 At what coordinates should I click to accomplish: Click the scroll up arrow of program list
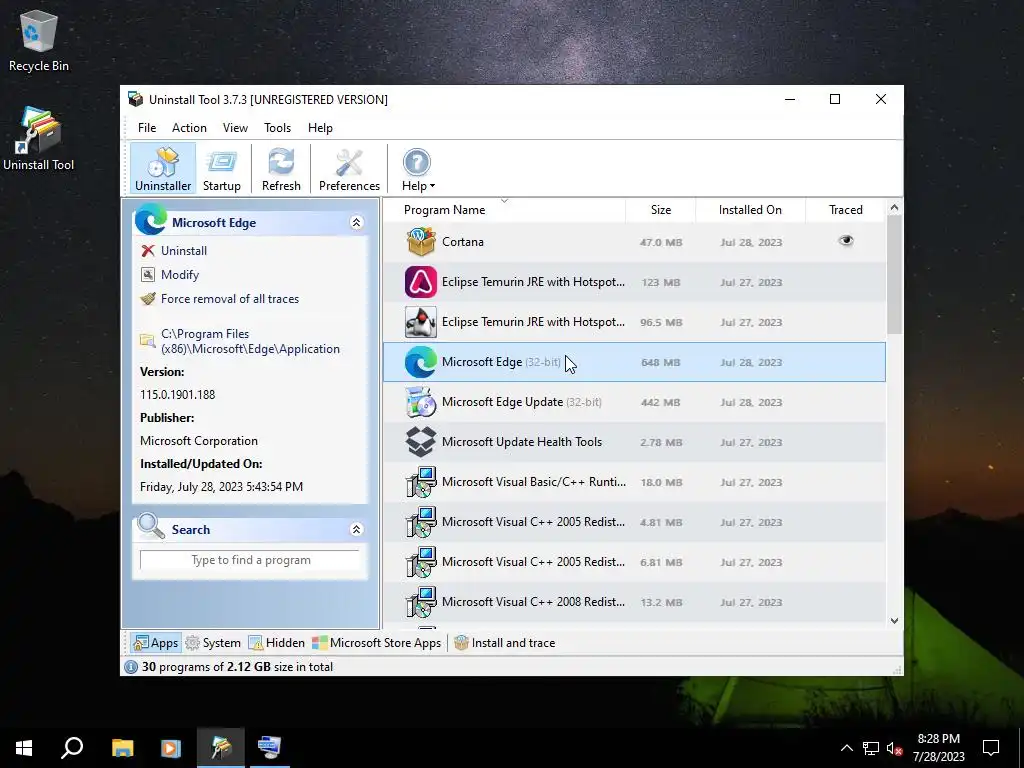point(894,208)
